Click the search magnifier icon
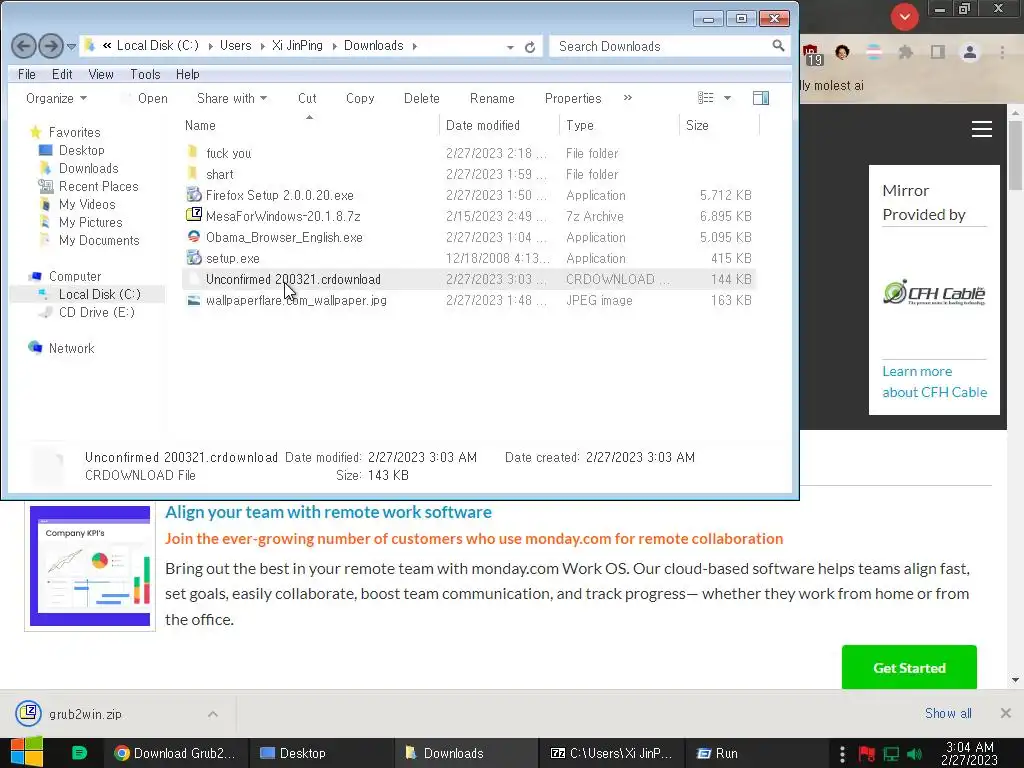This screenshot has height=768, width=1024. click(778, 46)
